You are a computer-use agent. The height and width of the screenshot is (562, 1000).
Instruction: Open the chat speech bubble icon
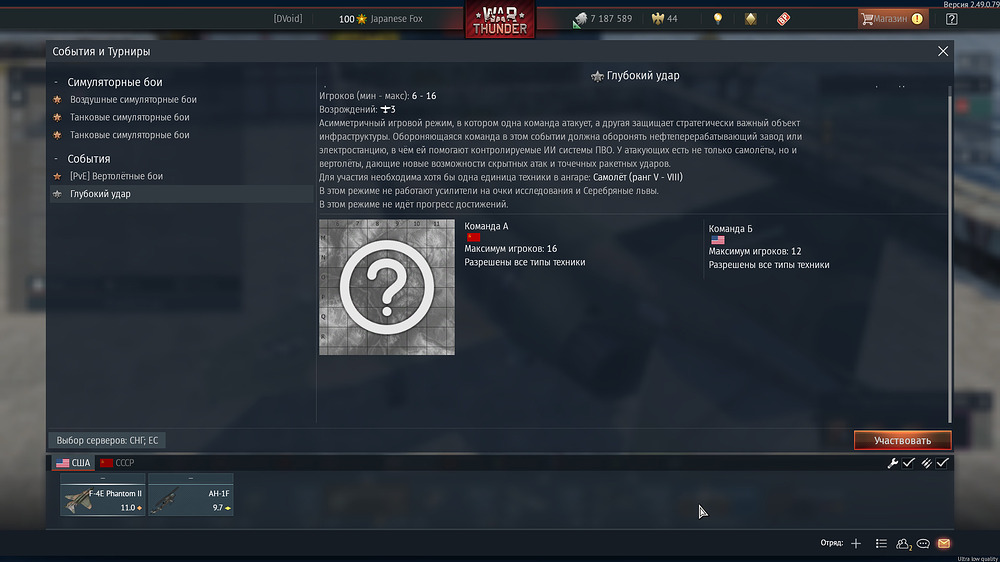point(923,544)
